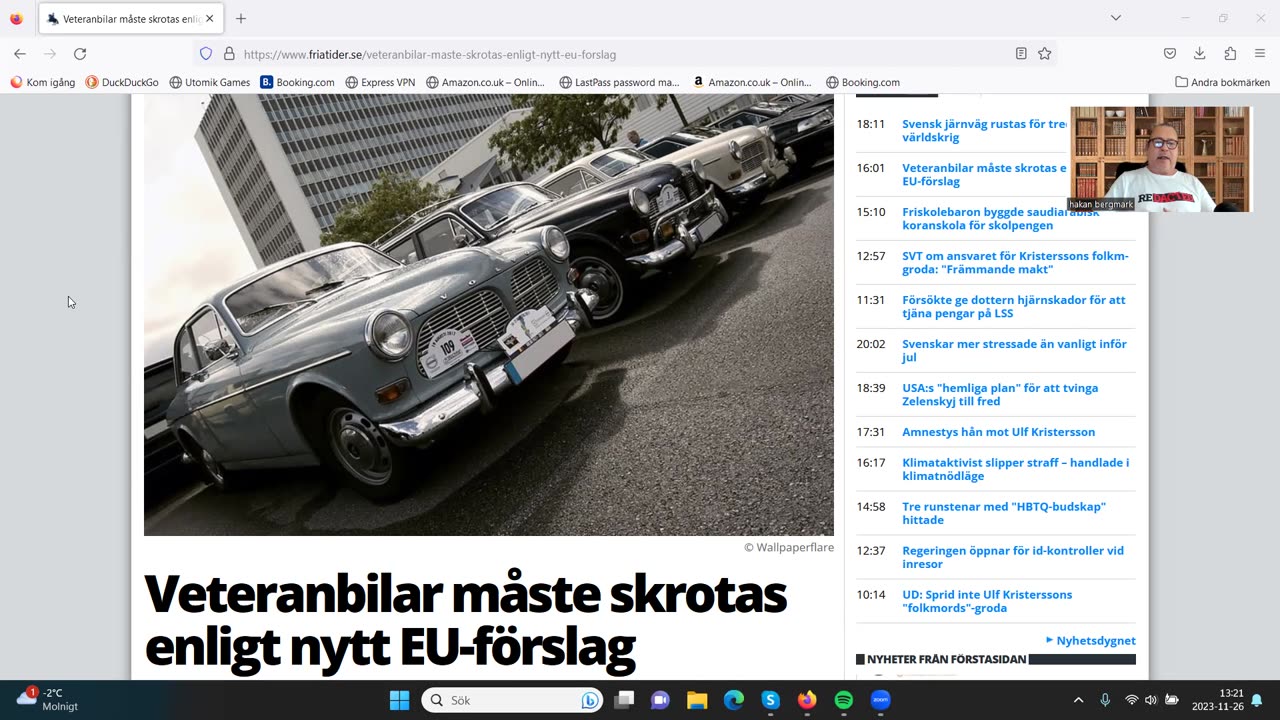Open the first Booking.com bookmark

point(297,82)
